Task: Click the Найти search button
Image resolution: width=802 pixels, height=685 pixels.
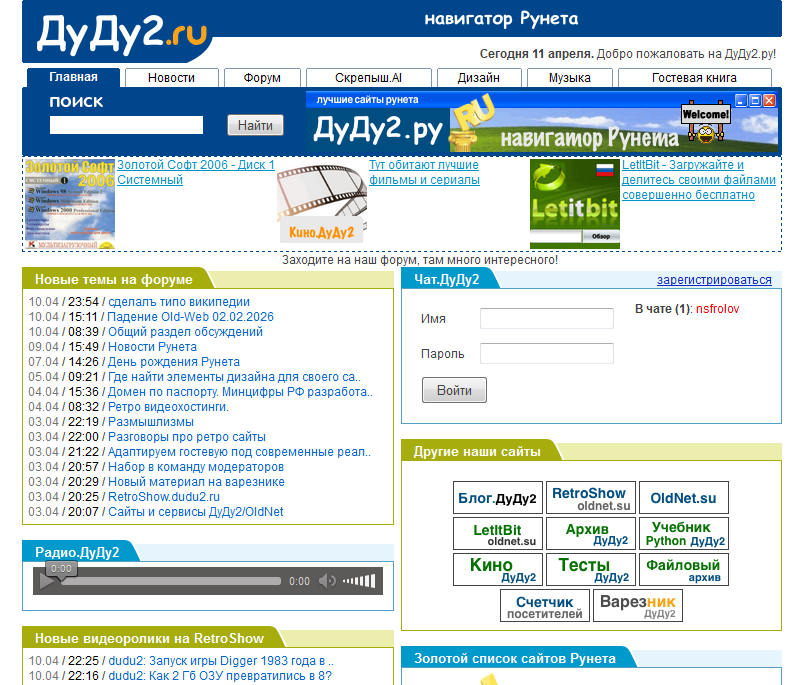Action: coord(255,125)
